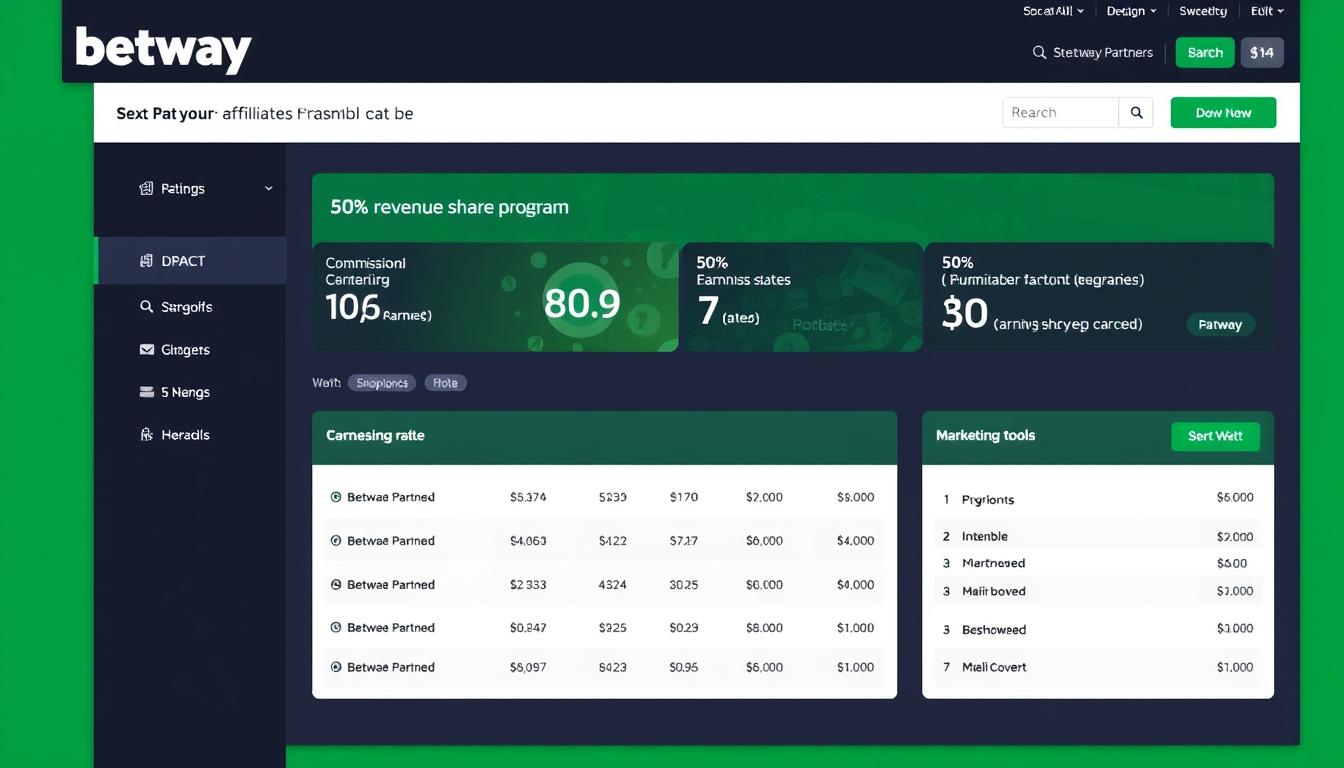Click the betway logo

[x=163, y=49]
